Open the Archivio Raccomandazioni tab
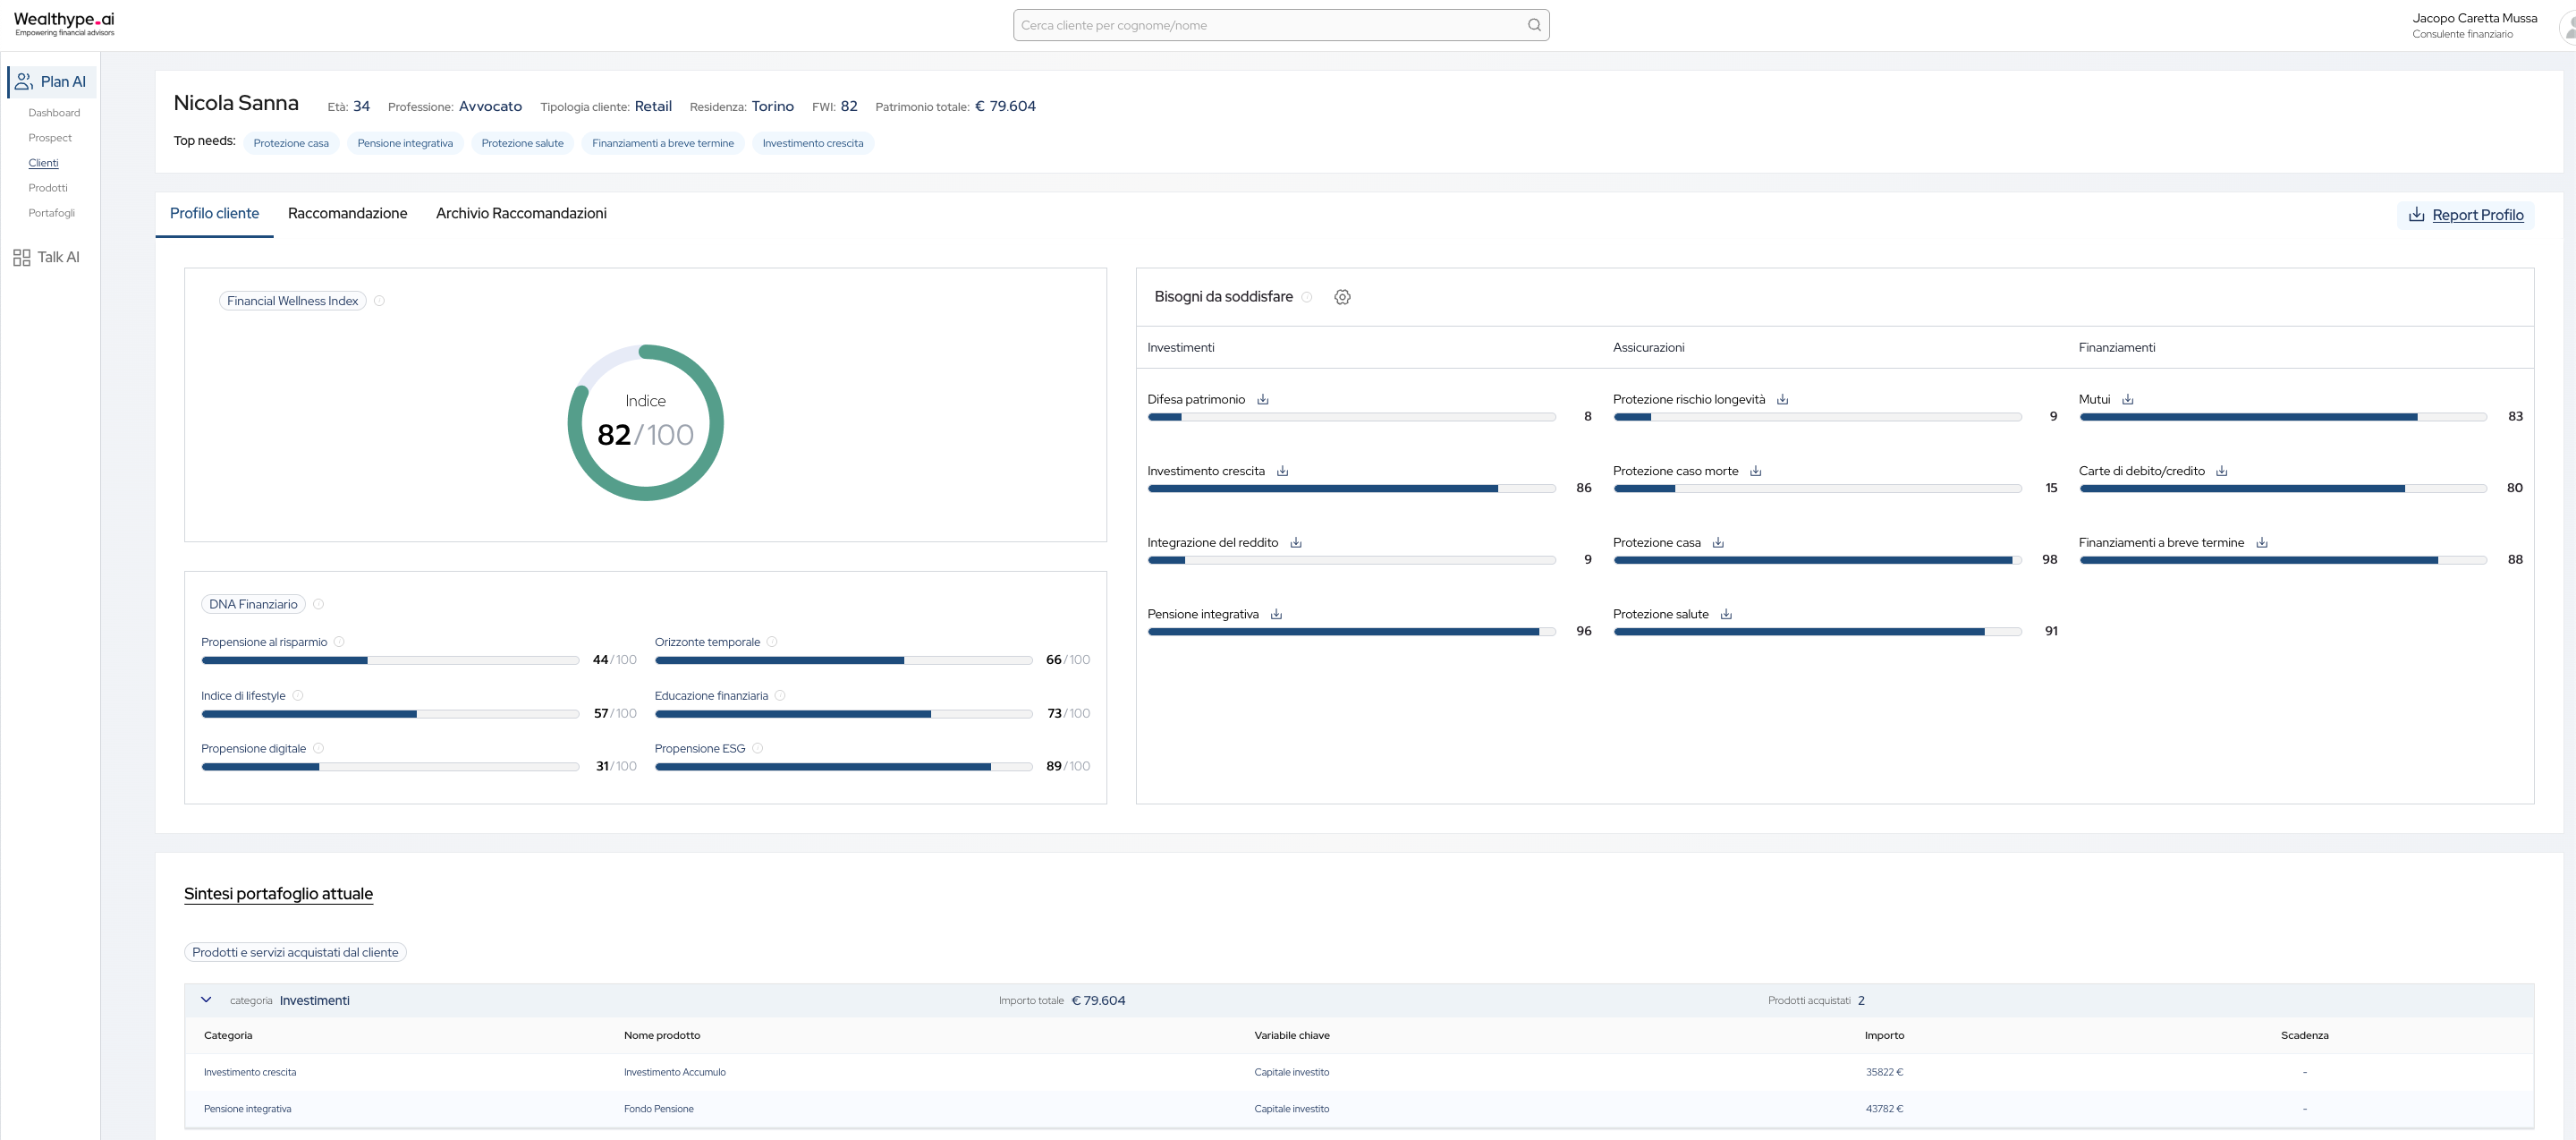Image resolution: width=2576 pixels, height=1140 pixels. (521, 214)
